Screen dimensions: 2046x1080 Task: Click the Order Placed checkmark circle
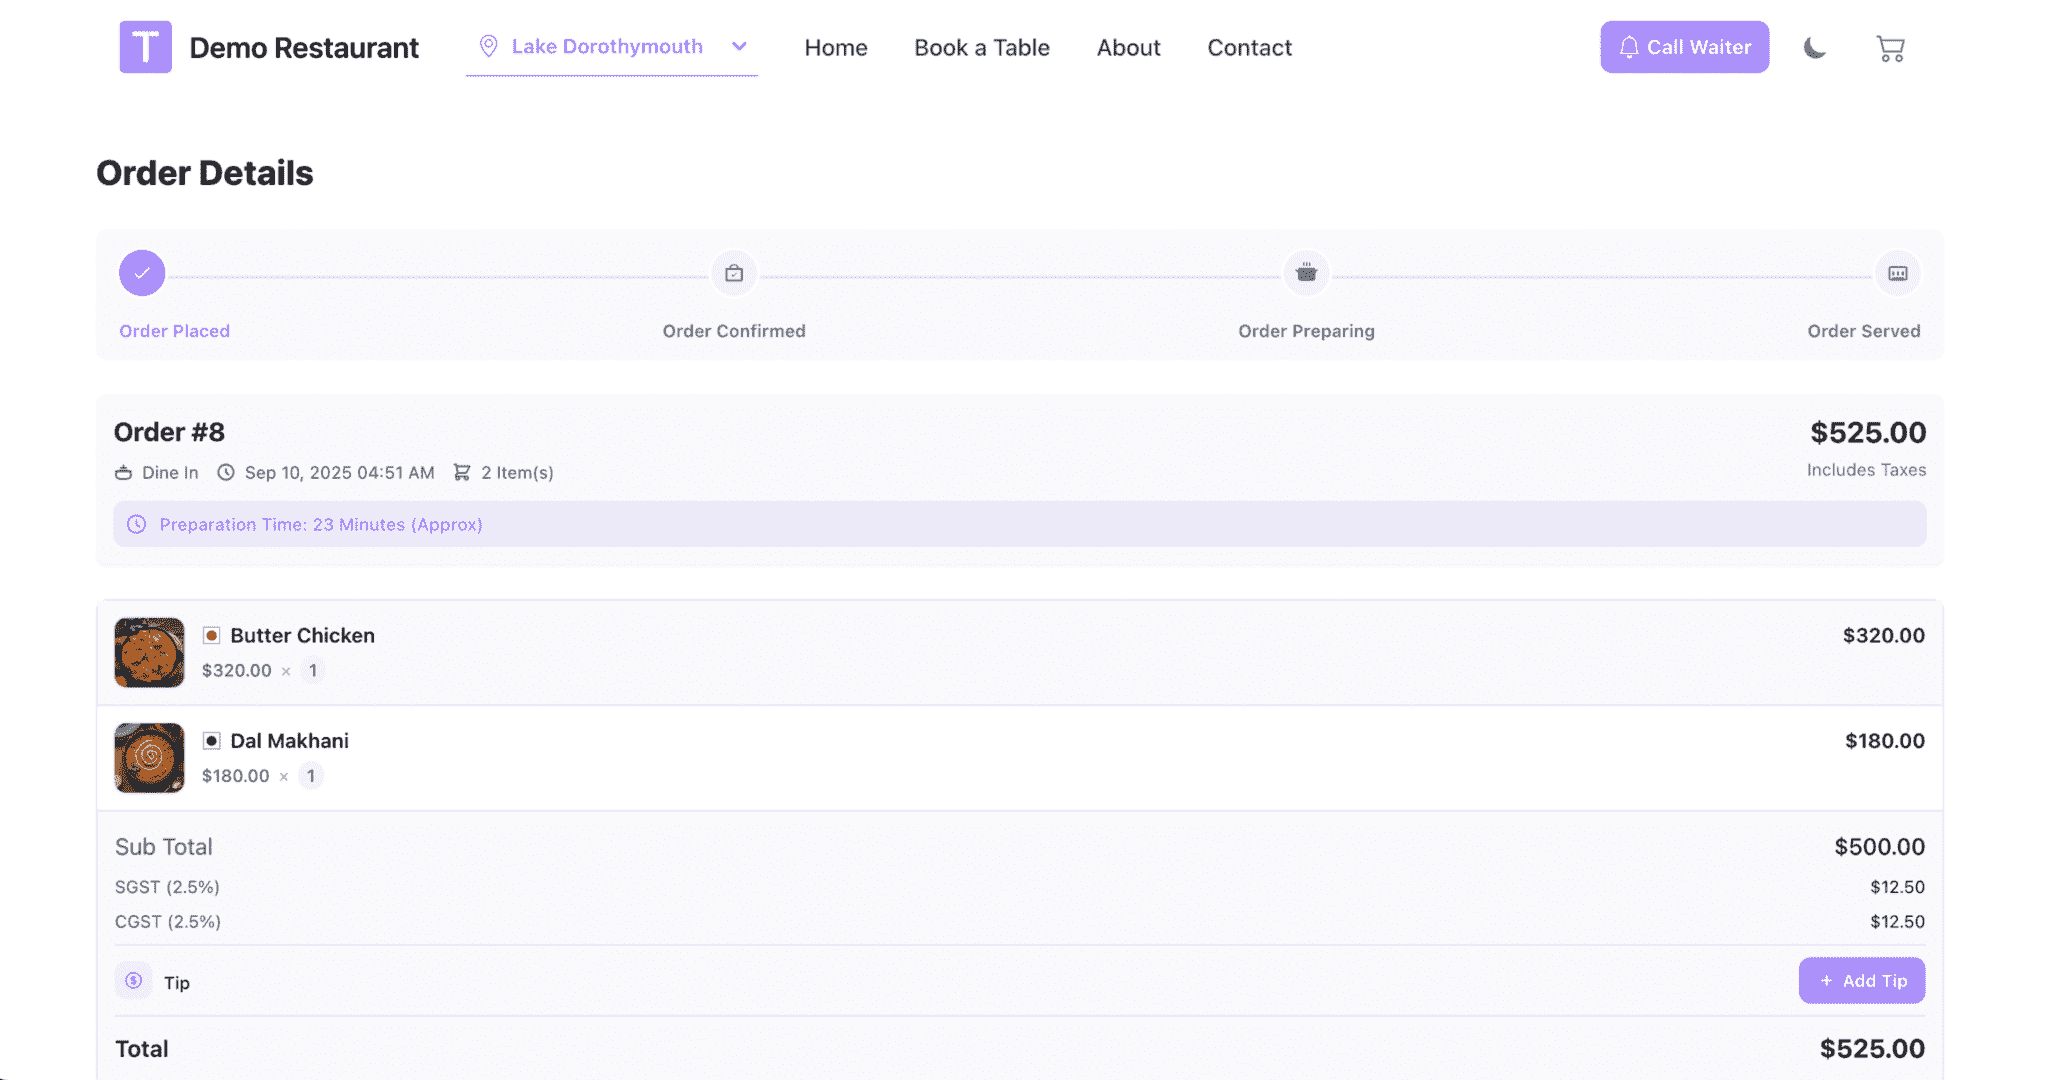tap(141, 272)
